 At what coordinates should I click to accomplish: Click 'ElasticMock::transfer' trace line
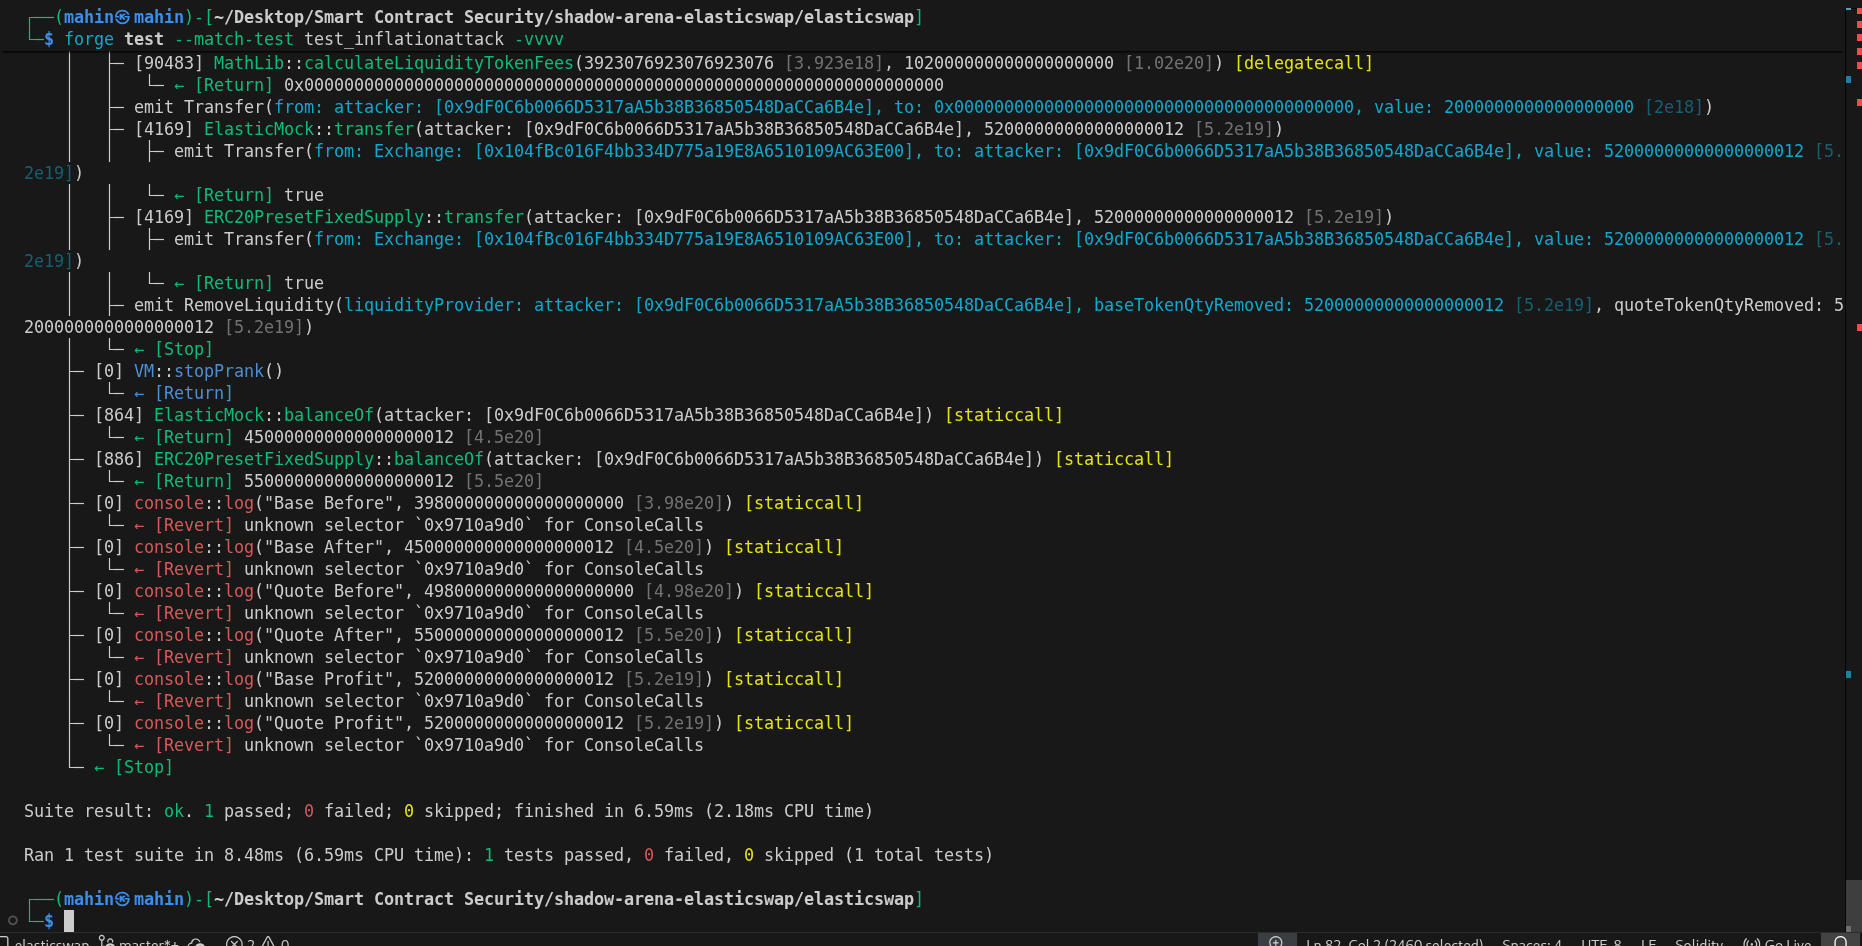point(708,129)
